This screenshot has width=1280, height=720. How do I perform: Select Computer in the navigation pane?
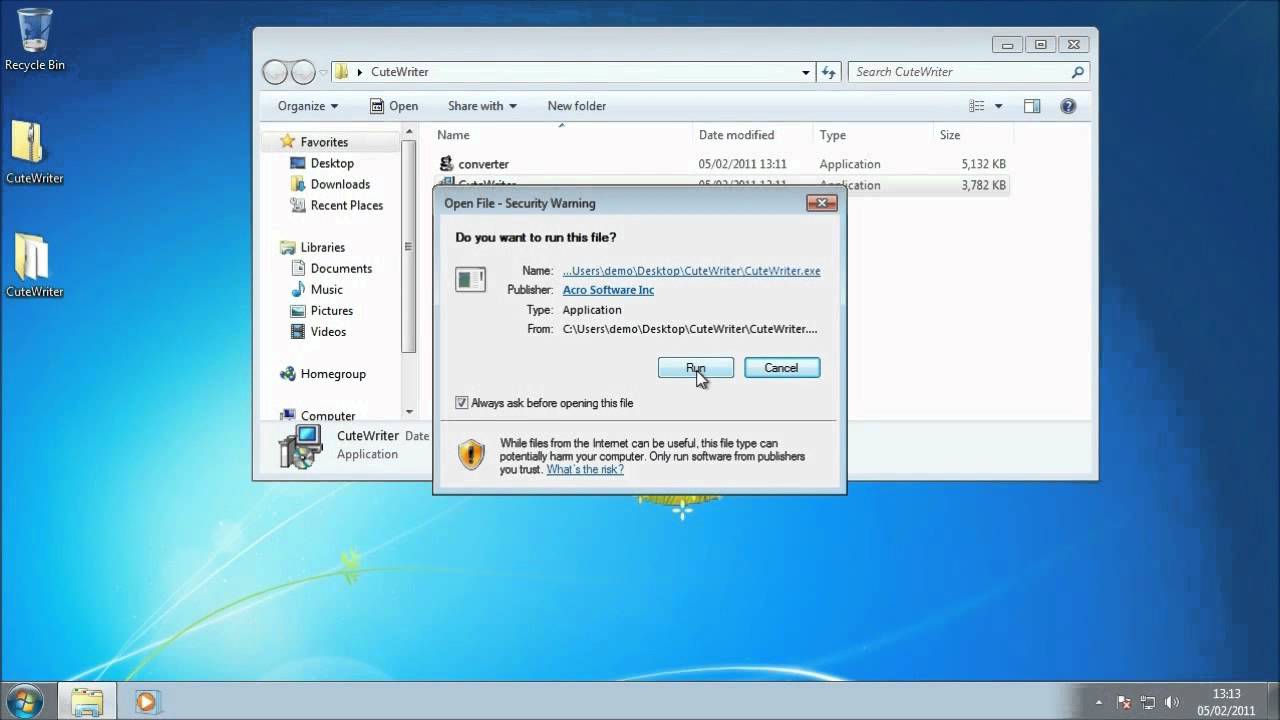point(328,416)
